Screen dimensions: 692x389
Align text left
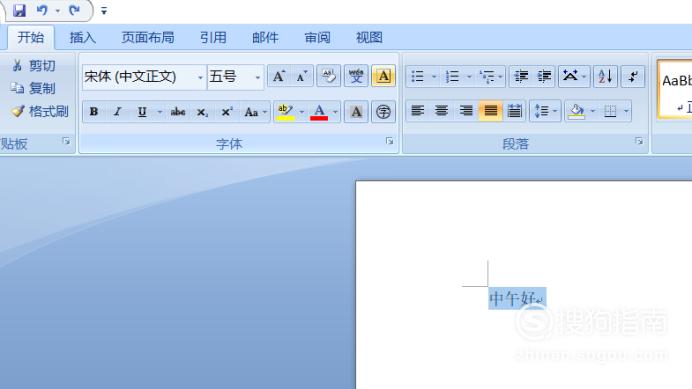click(417, 111)
